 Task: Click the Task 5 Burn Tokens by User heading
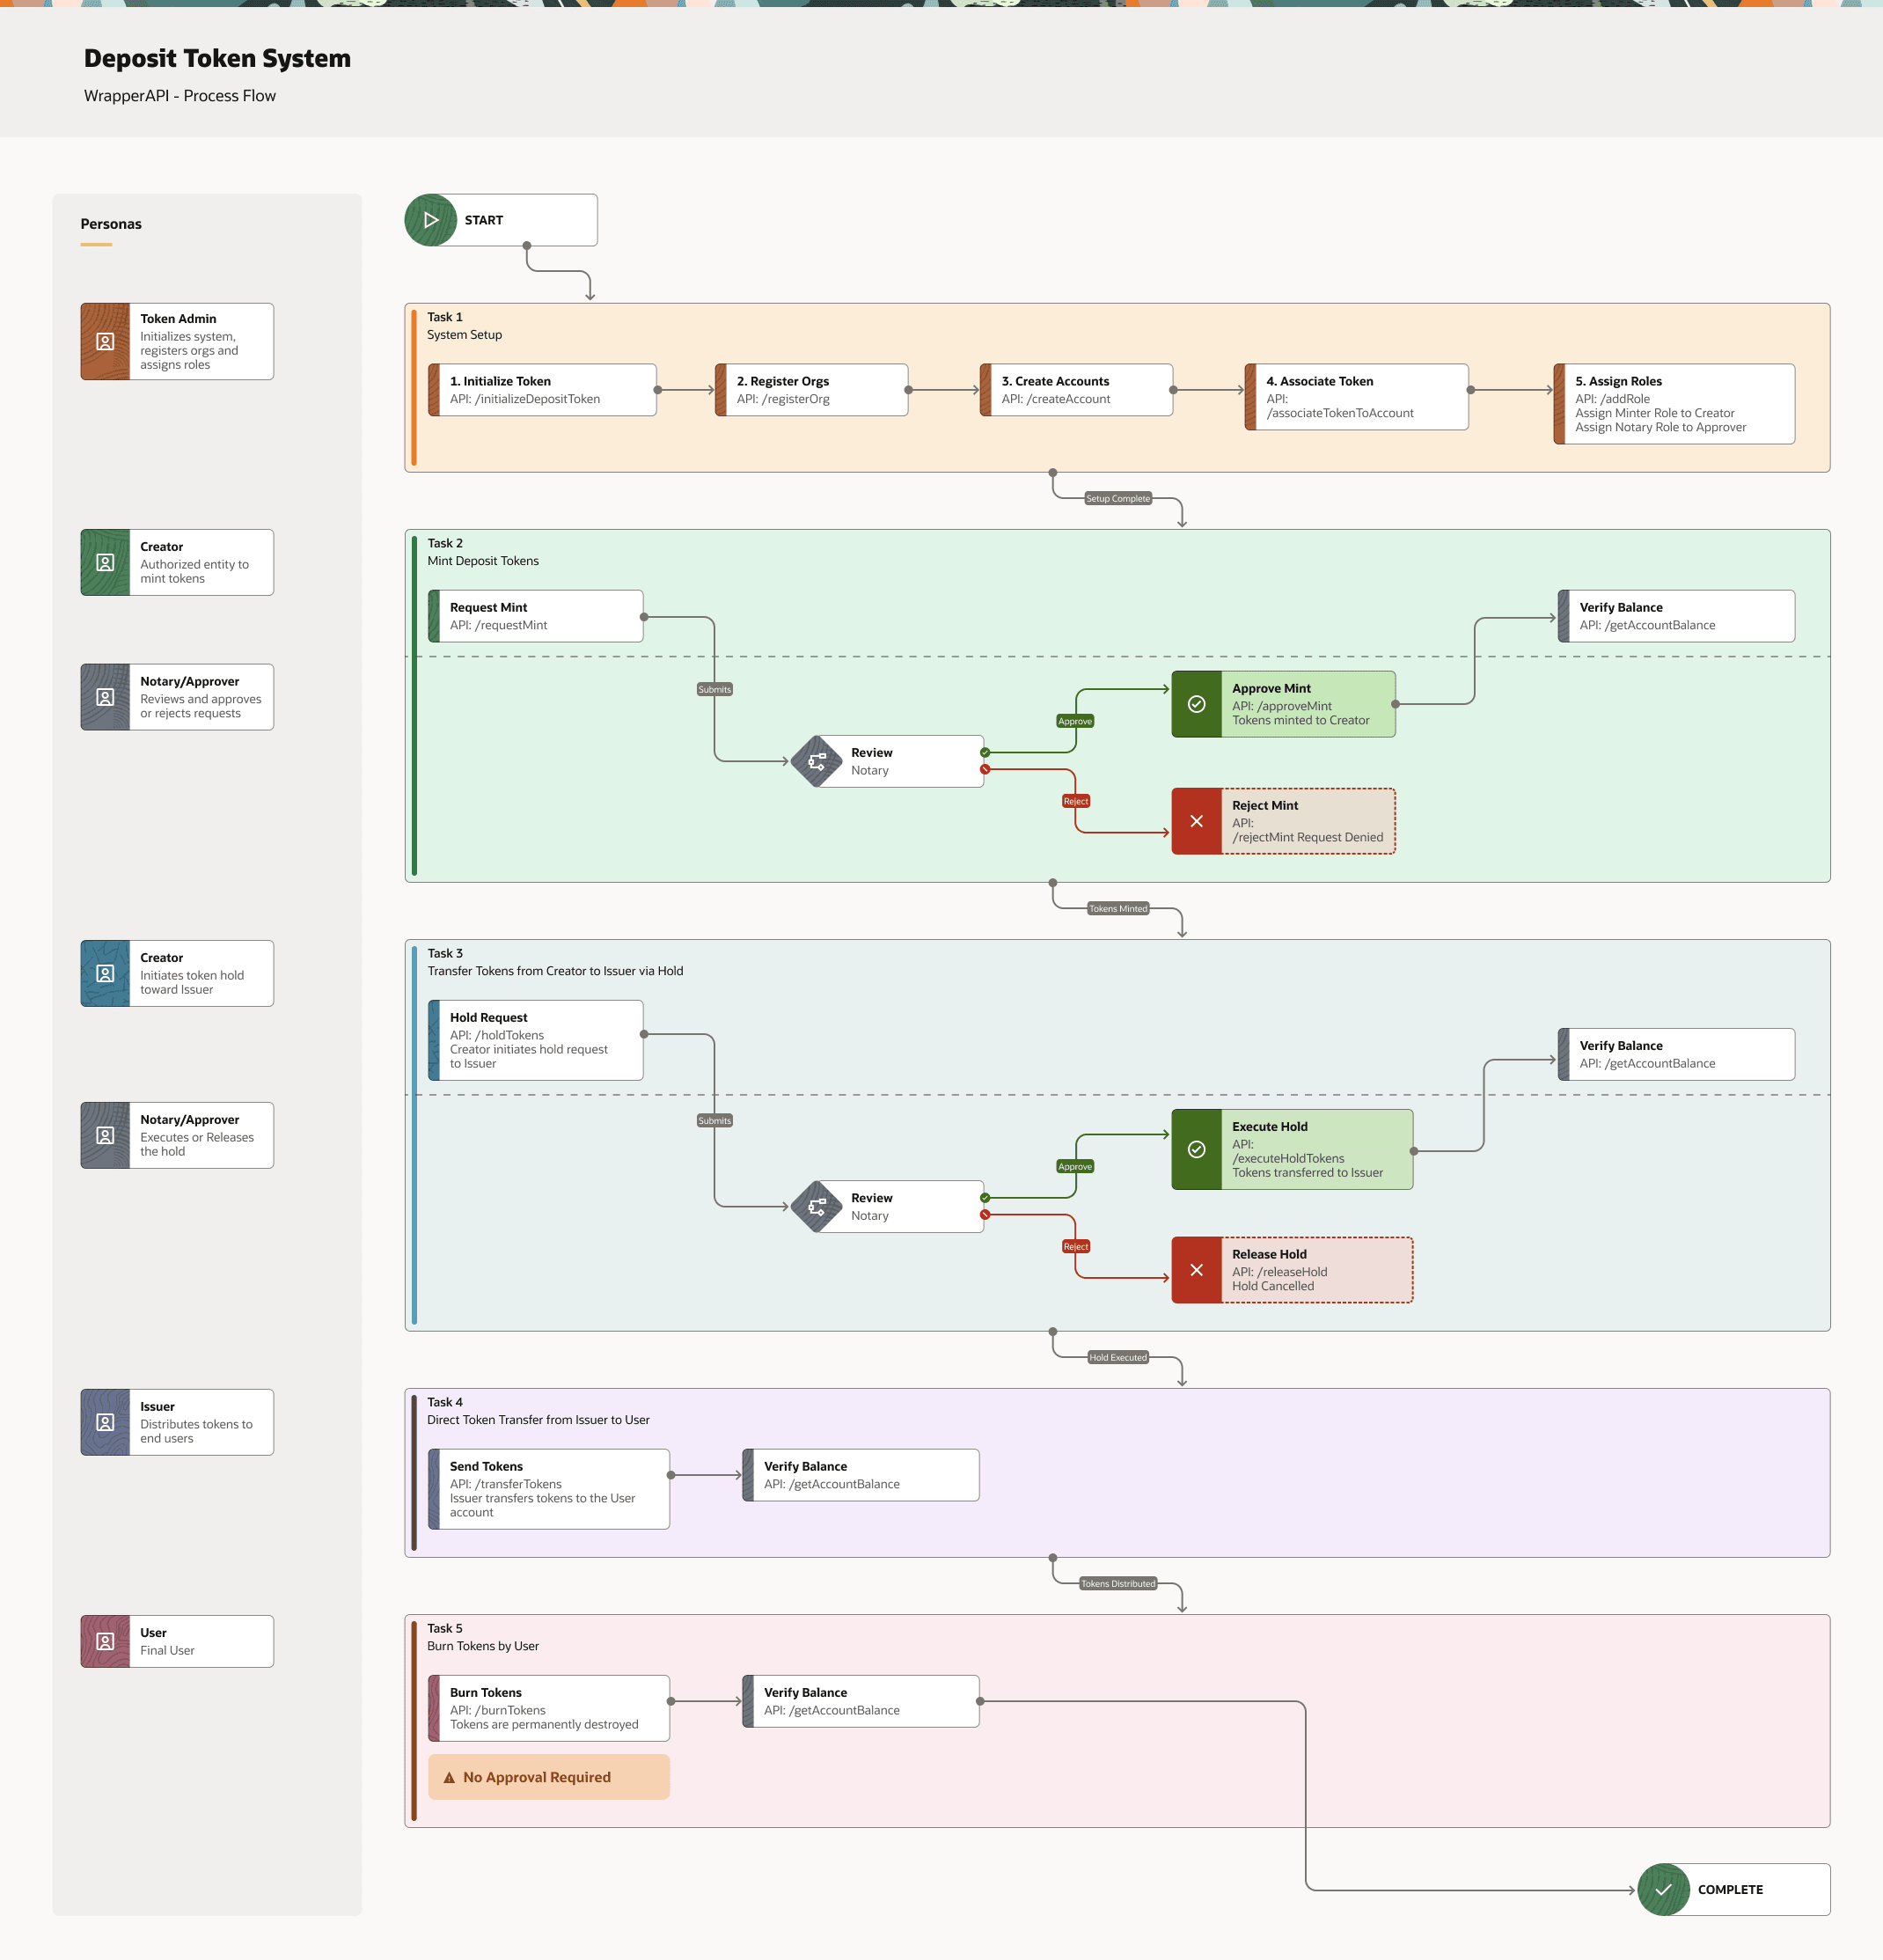click(483, 1637)
